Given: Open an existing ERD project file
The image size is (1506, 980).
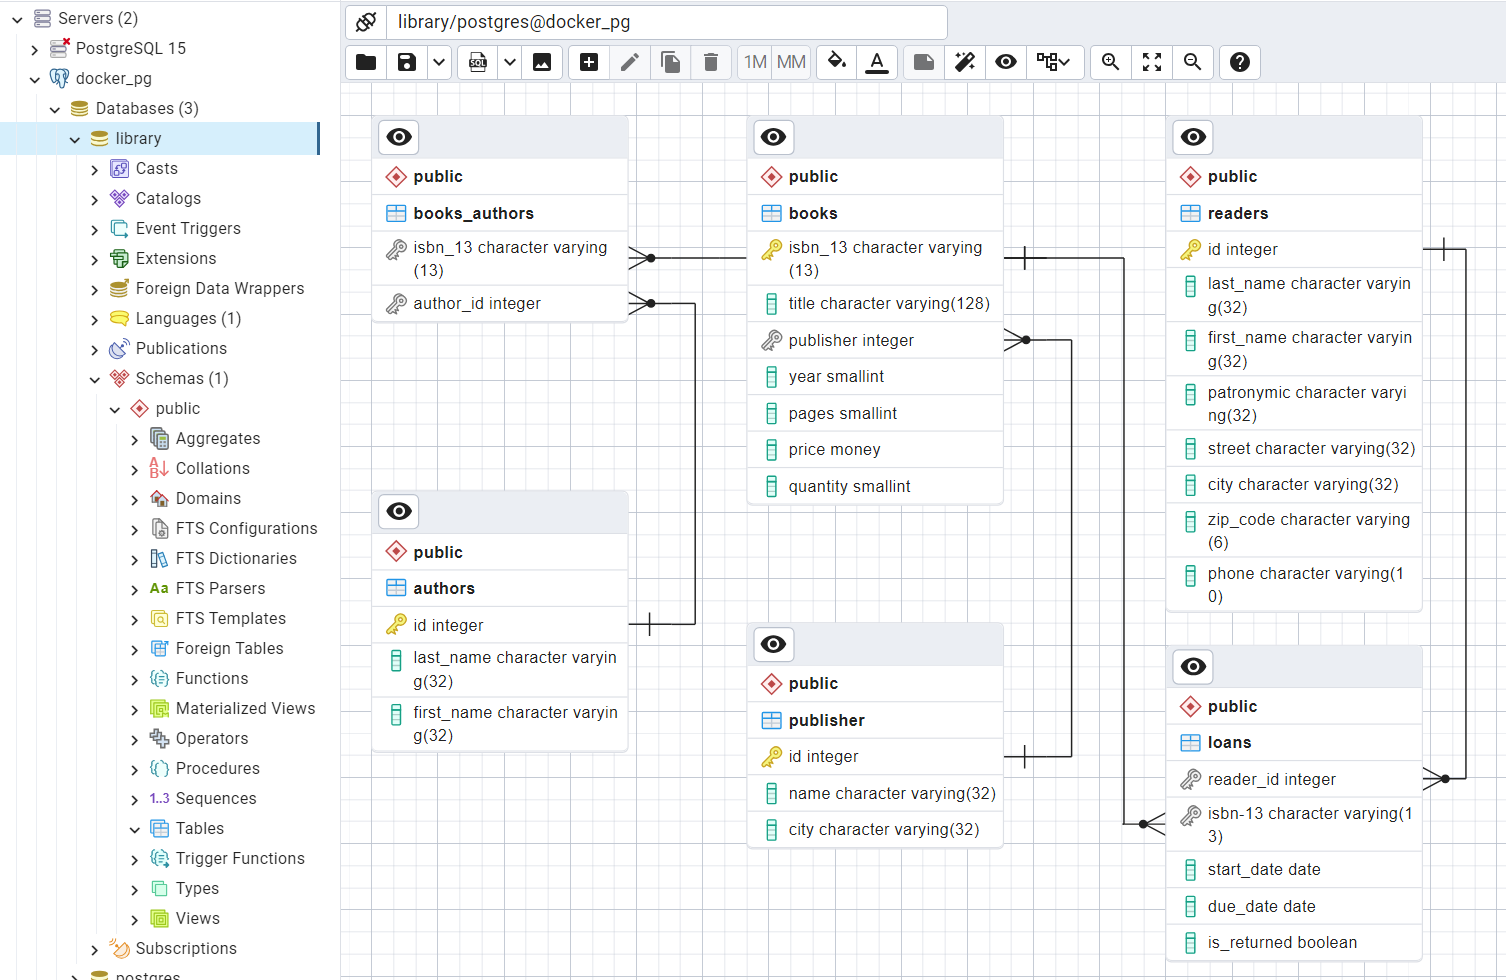Looking at the screenshot, I should (x=365, y=62).
